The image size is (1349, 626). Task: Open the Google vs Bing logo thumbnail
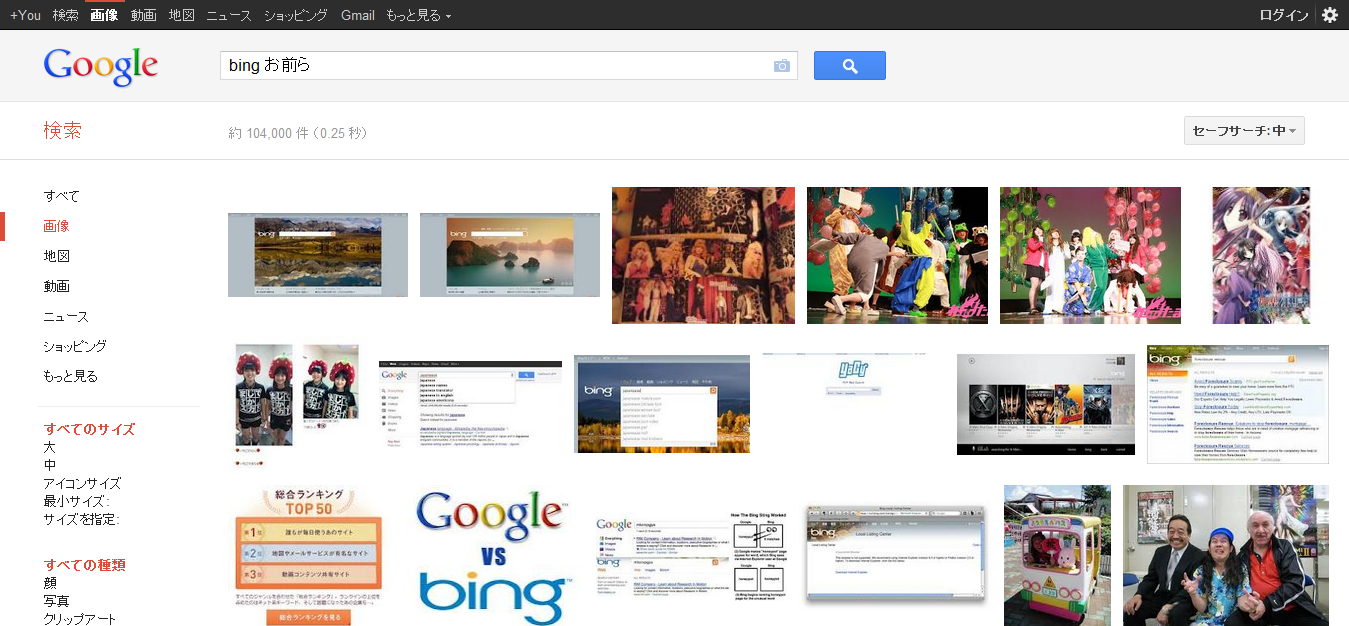(493, 556)
